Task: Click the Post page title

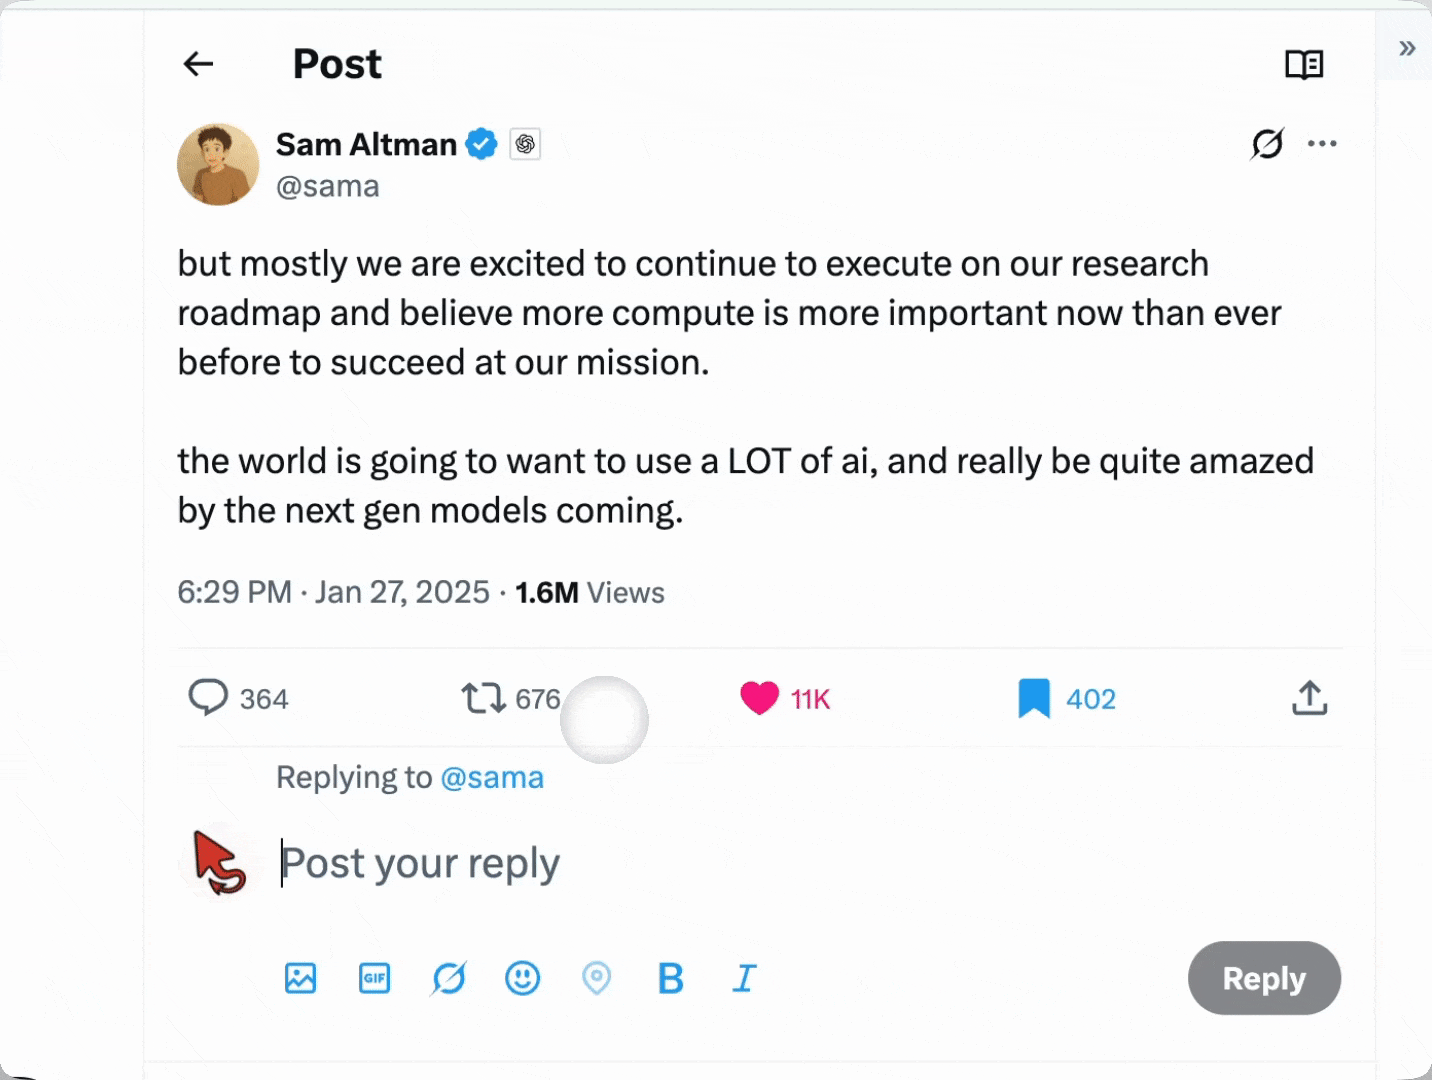Action: click(x=336, y=63)
